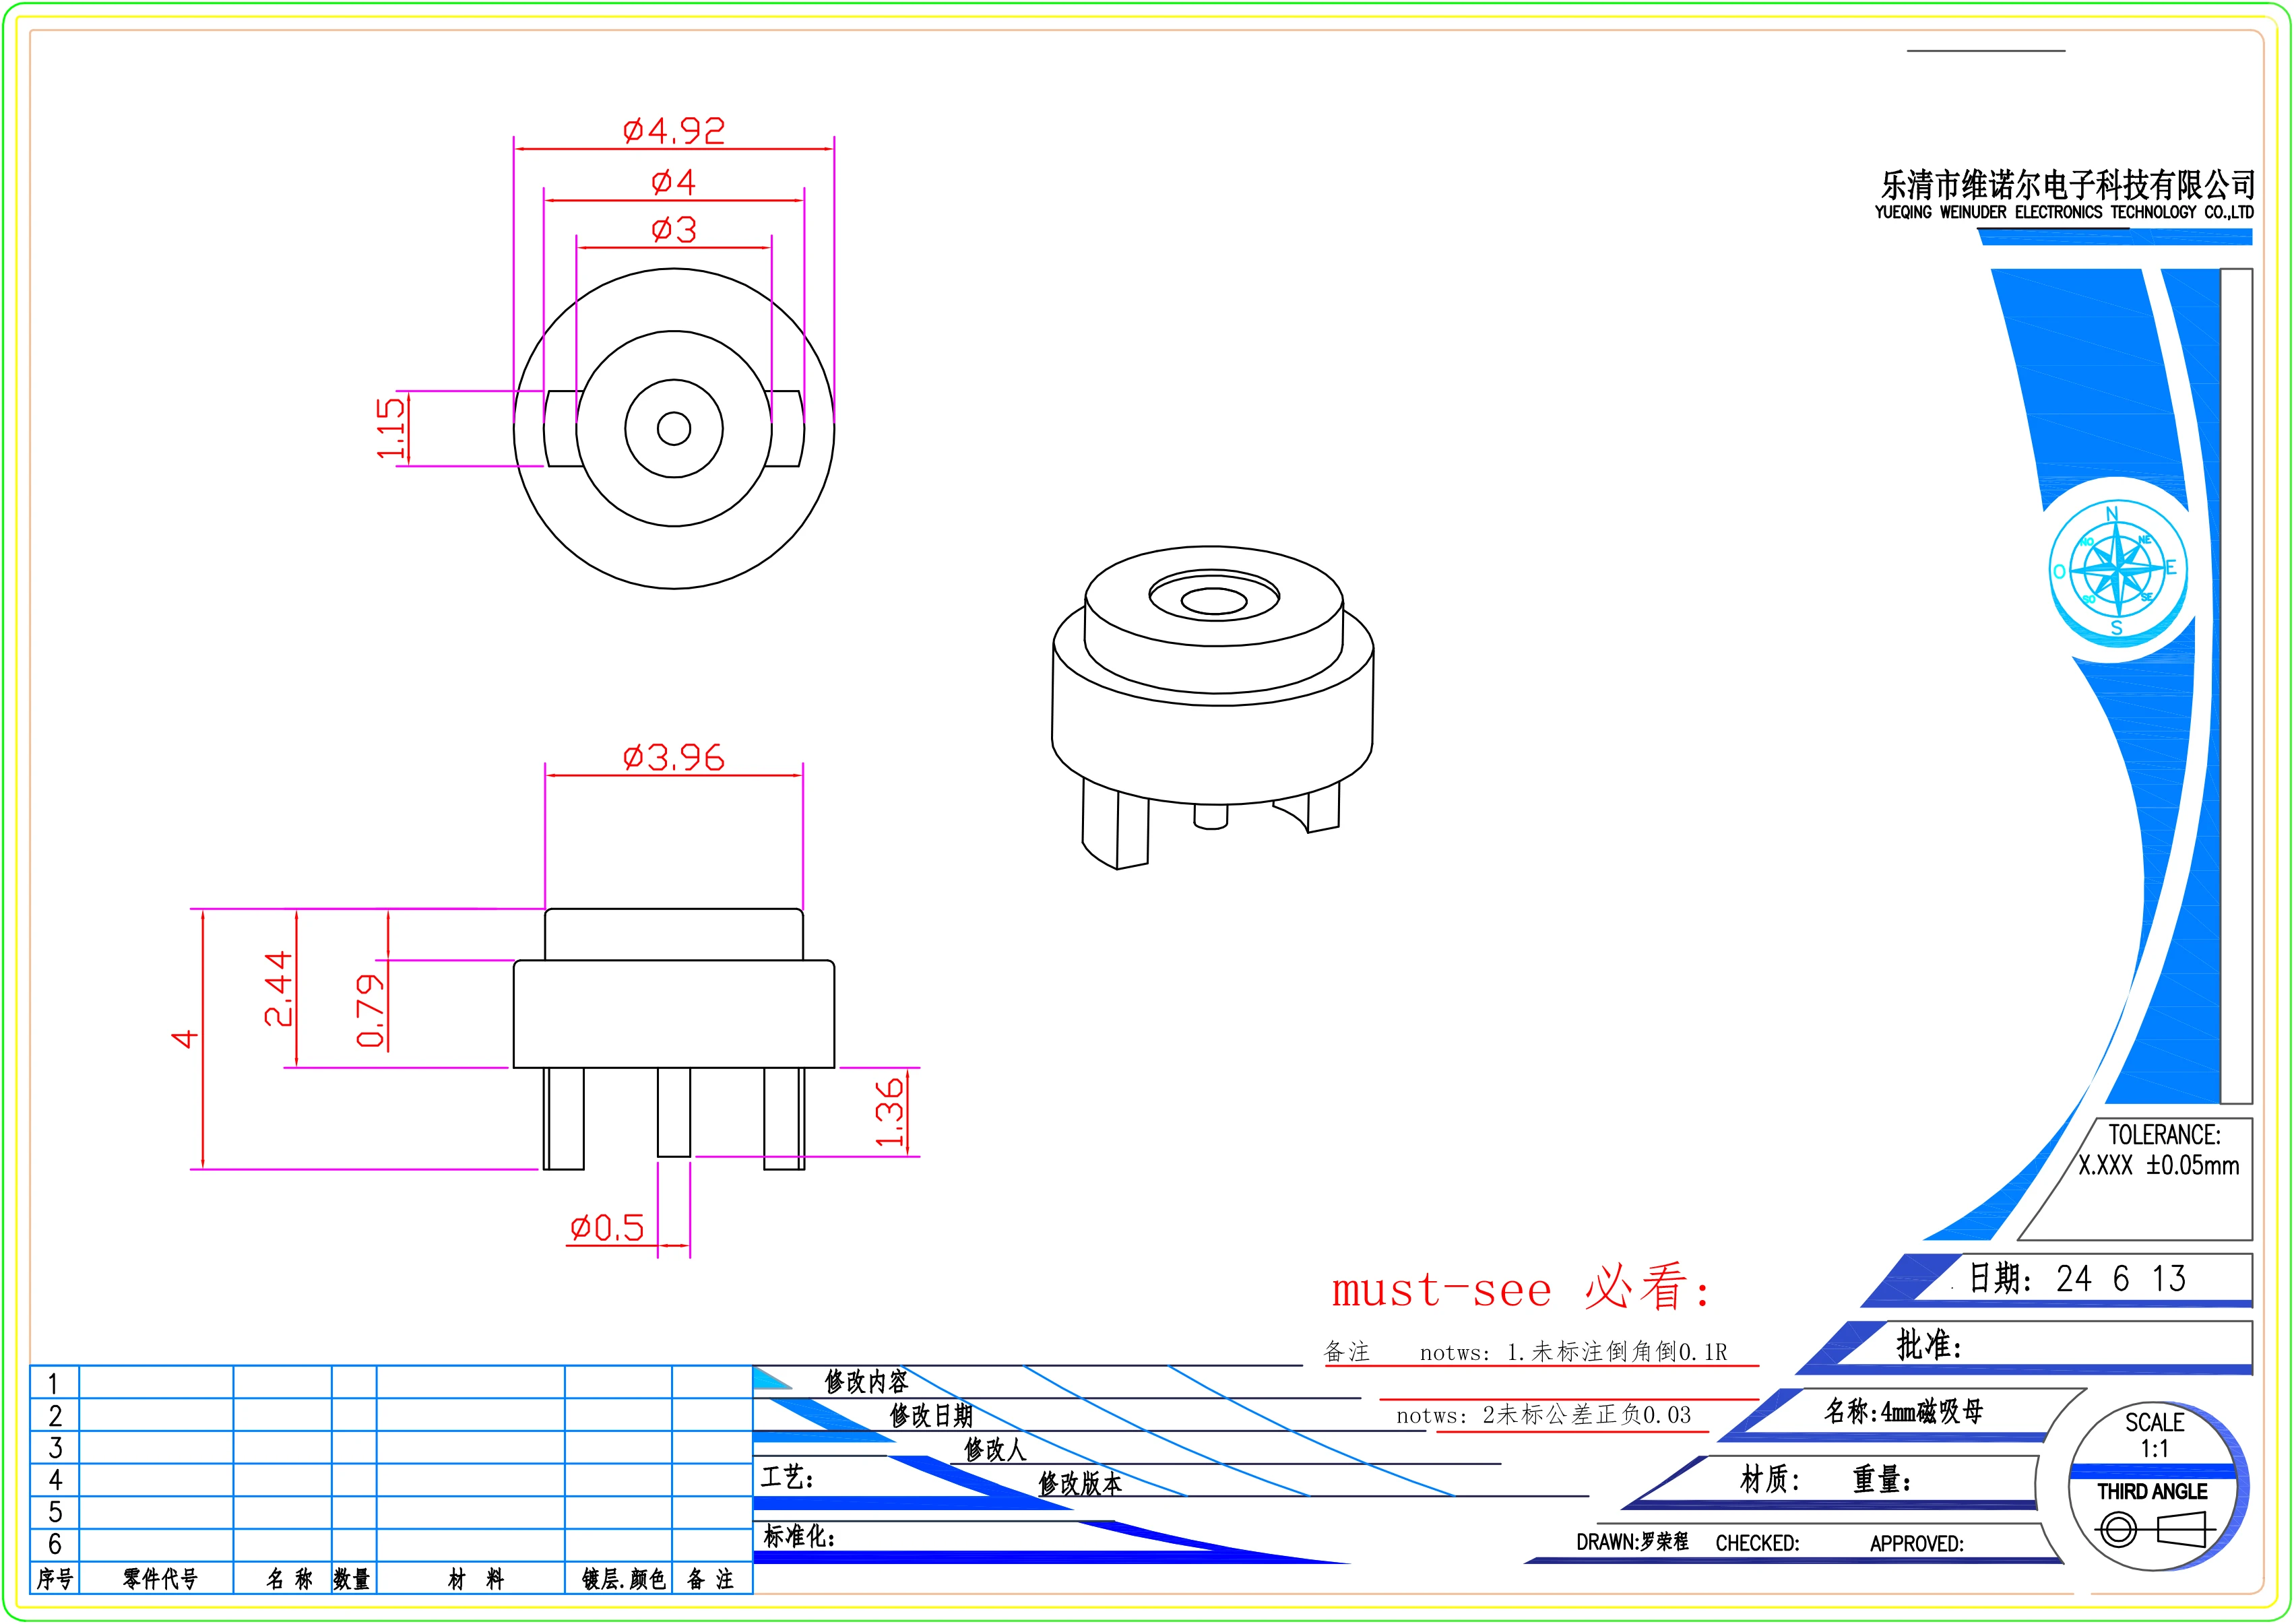Select the ø0.5 pin diameter dimension

pos(607,1228)
